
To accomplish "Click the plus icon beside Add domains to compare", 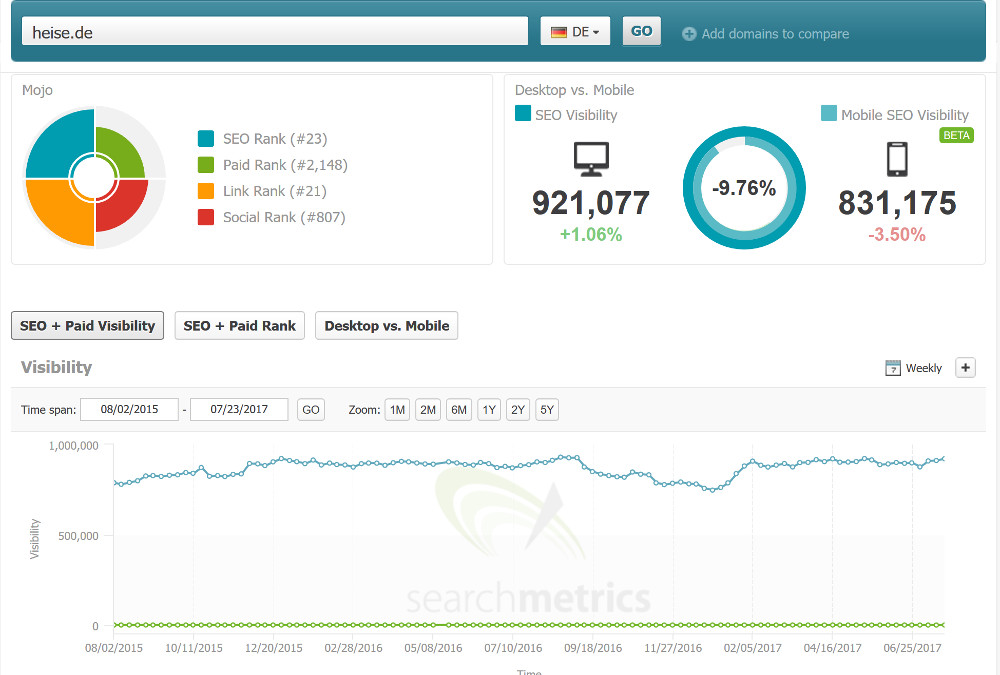I will [689, 33].
